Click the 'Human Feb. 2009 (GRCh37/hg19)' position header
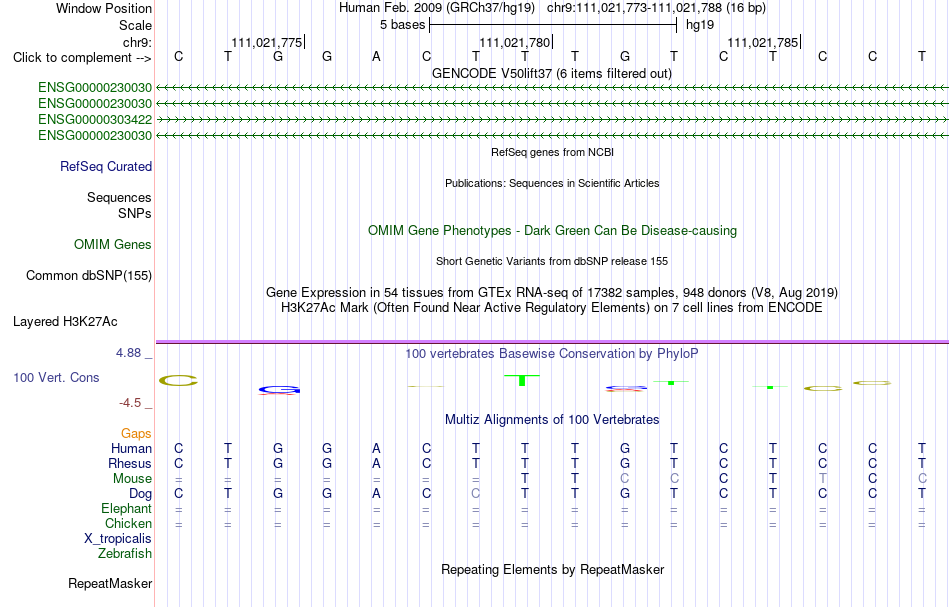The image size is (950, 607). point(437,8)
